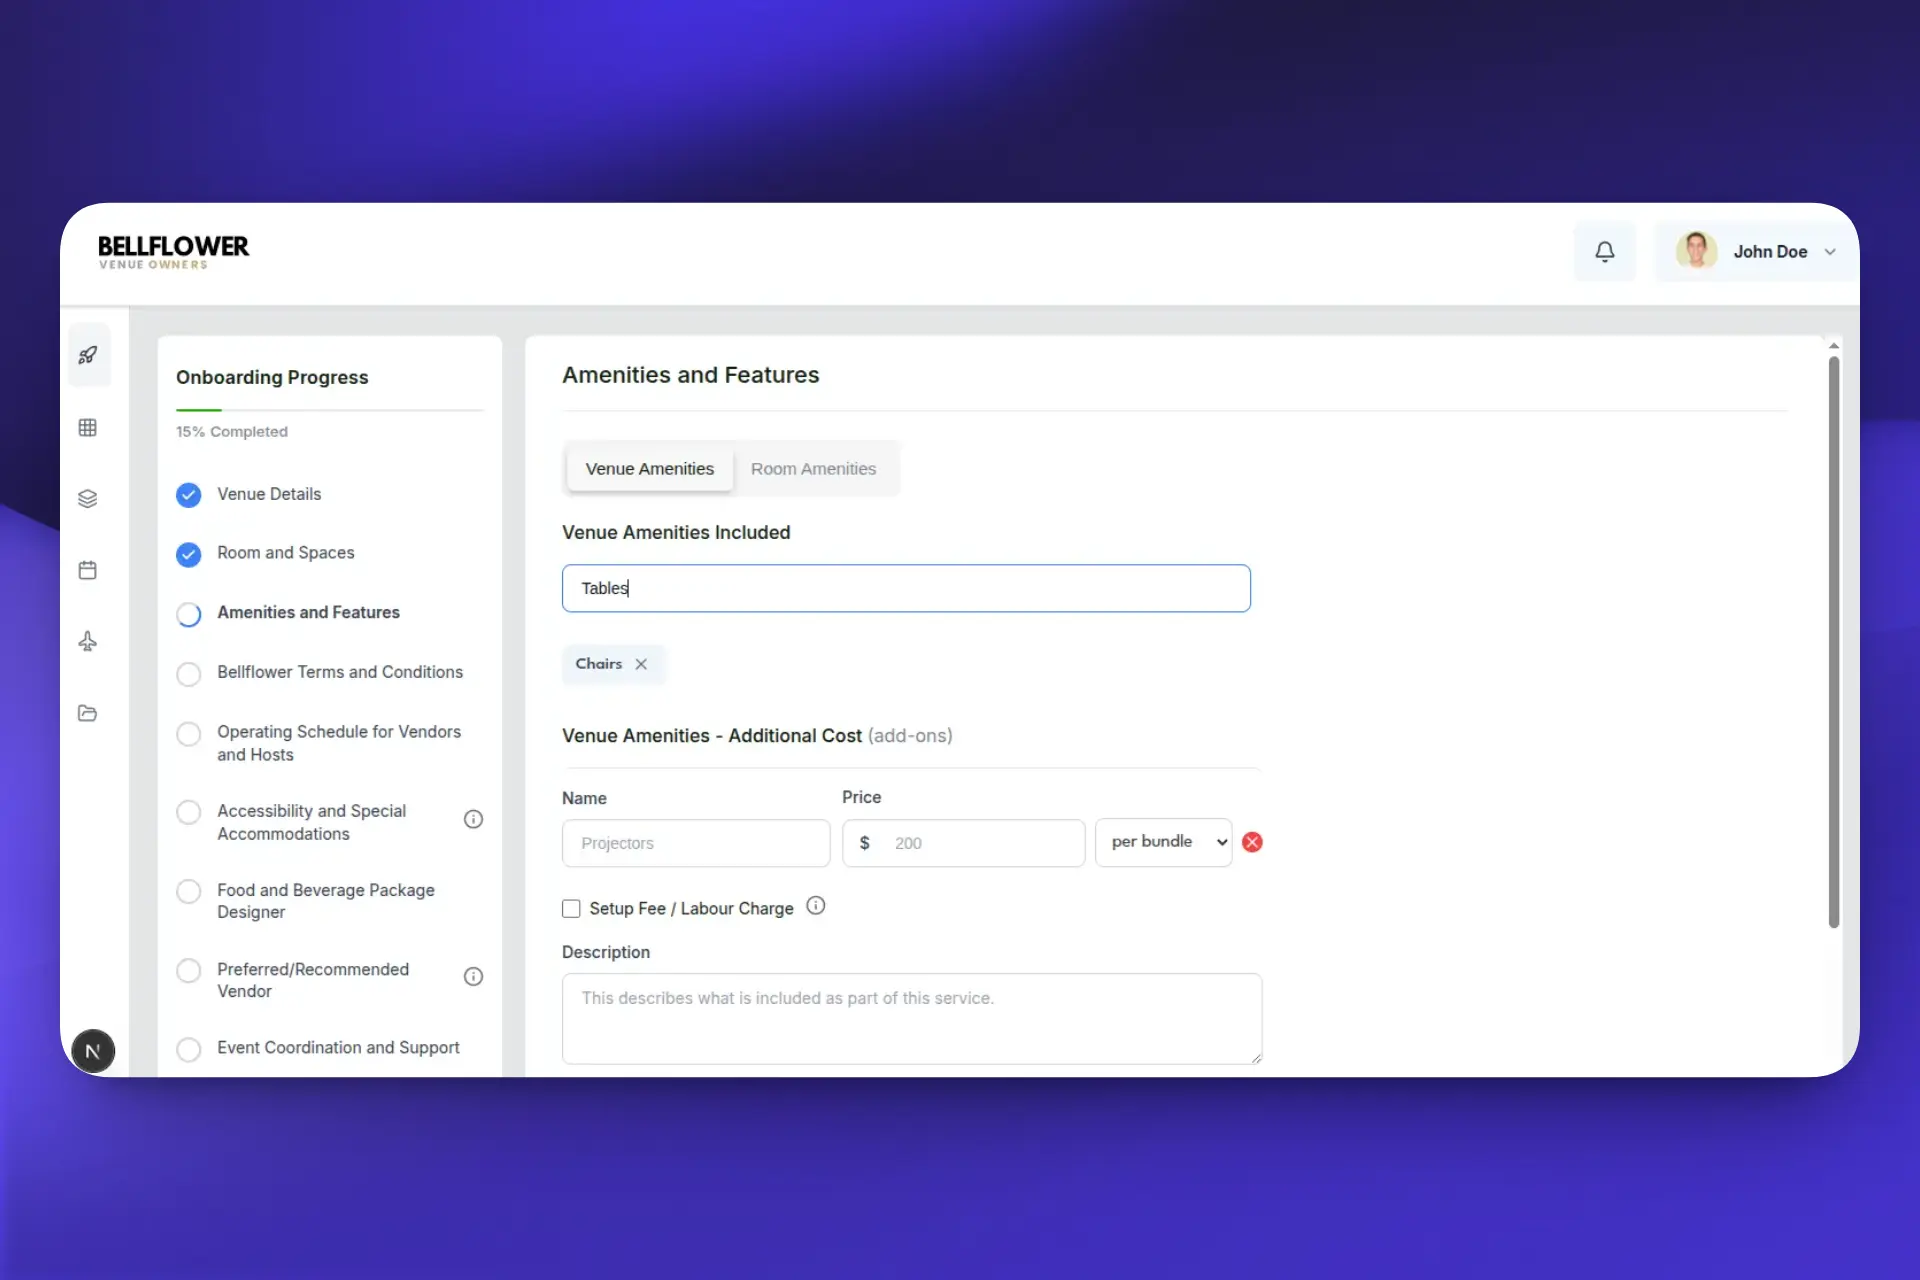The height and width of the screenshot is (1280, 1920).
Task: Select the Food and Beverage Package circle
Action: point(188,891)
